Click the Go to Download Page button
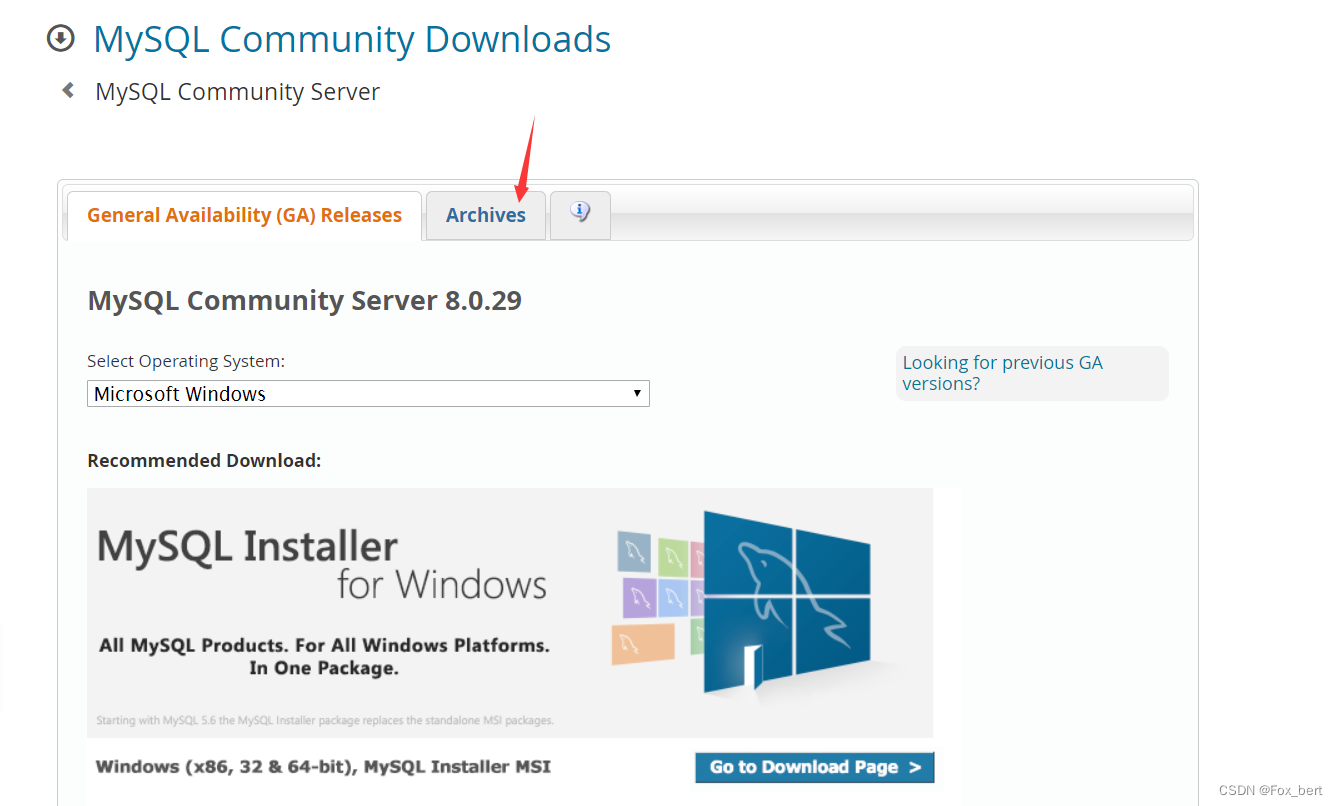The image size is (1338, 806). coord(815,767)
